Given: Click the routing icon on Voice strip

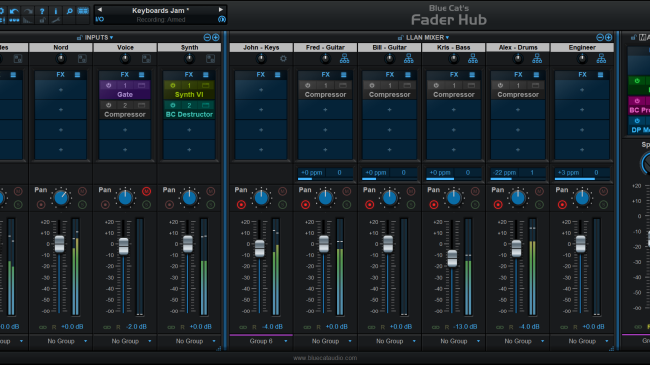Looking at the screenshot, I should [x=146, y=59].
